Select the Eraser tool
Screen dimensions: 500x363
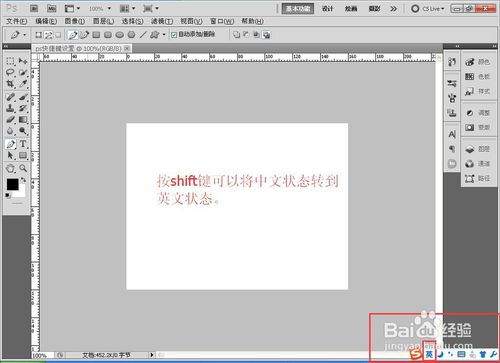[10, 119]
